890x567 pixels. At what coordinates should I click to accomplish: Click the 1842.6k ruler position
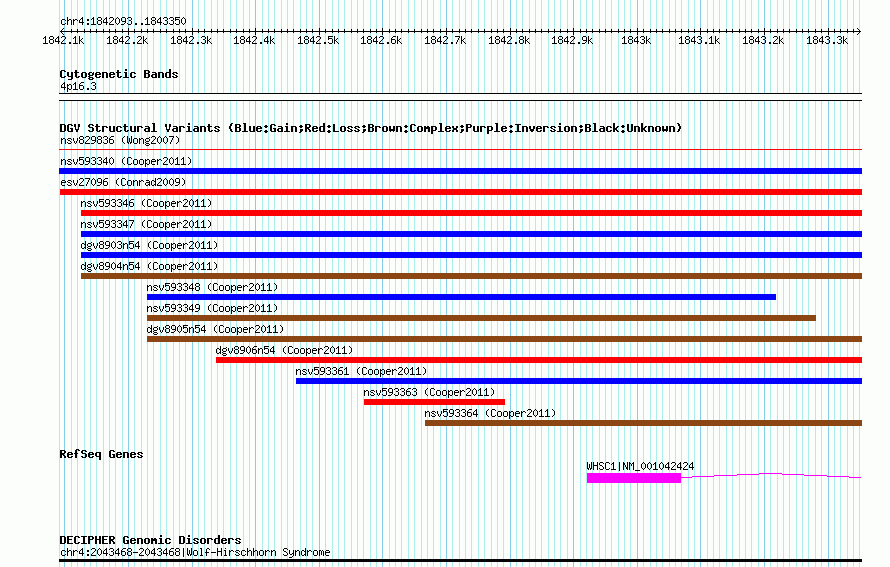(381, 40)
